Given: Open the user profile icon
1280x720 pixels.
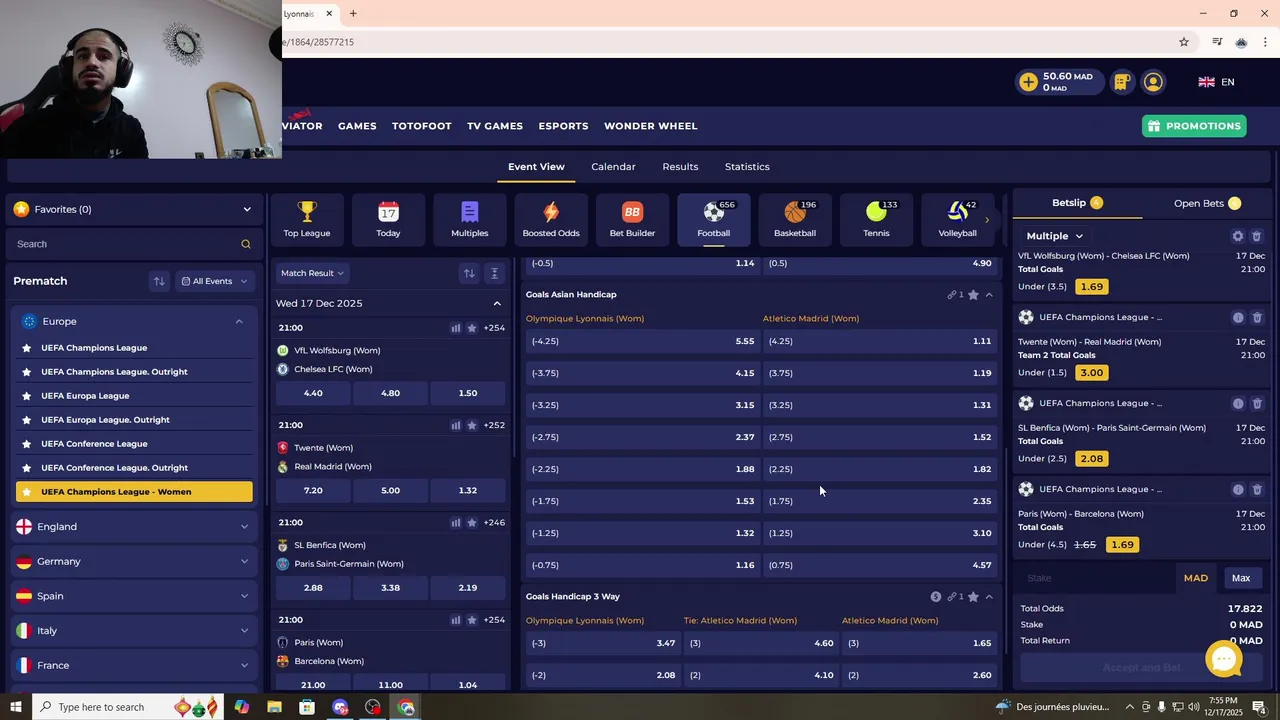Looking at the screenshot, I should point(1153,82).
